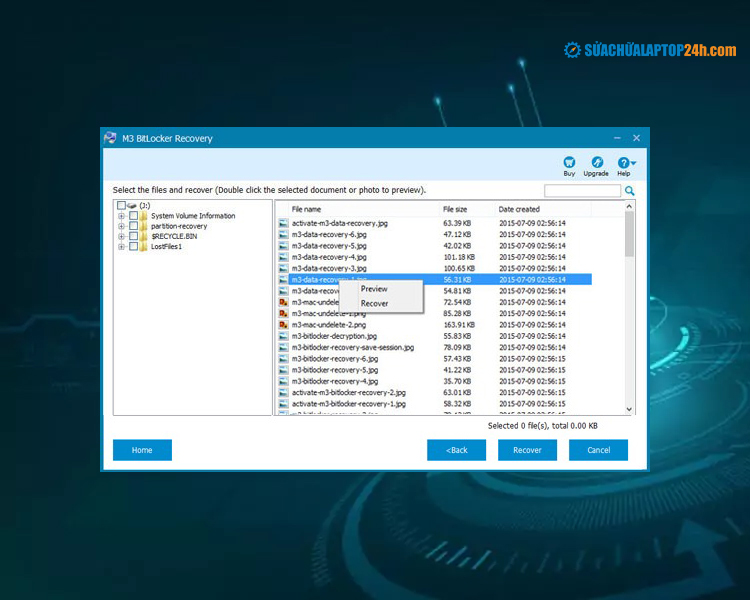Click the image icon of activate-m3-data-recovery.jpg

pos(284,223)
